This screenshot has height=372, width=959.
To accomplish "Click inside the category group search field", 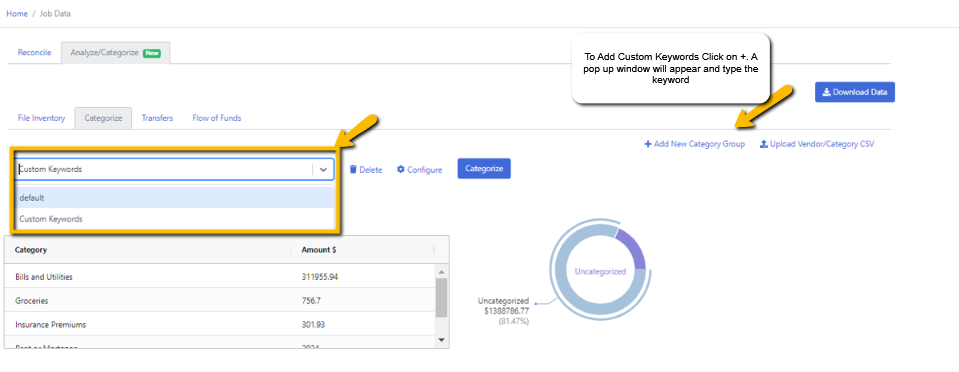I will point(164,169).
